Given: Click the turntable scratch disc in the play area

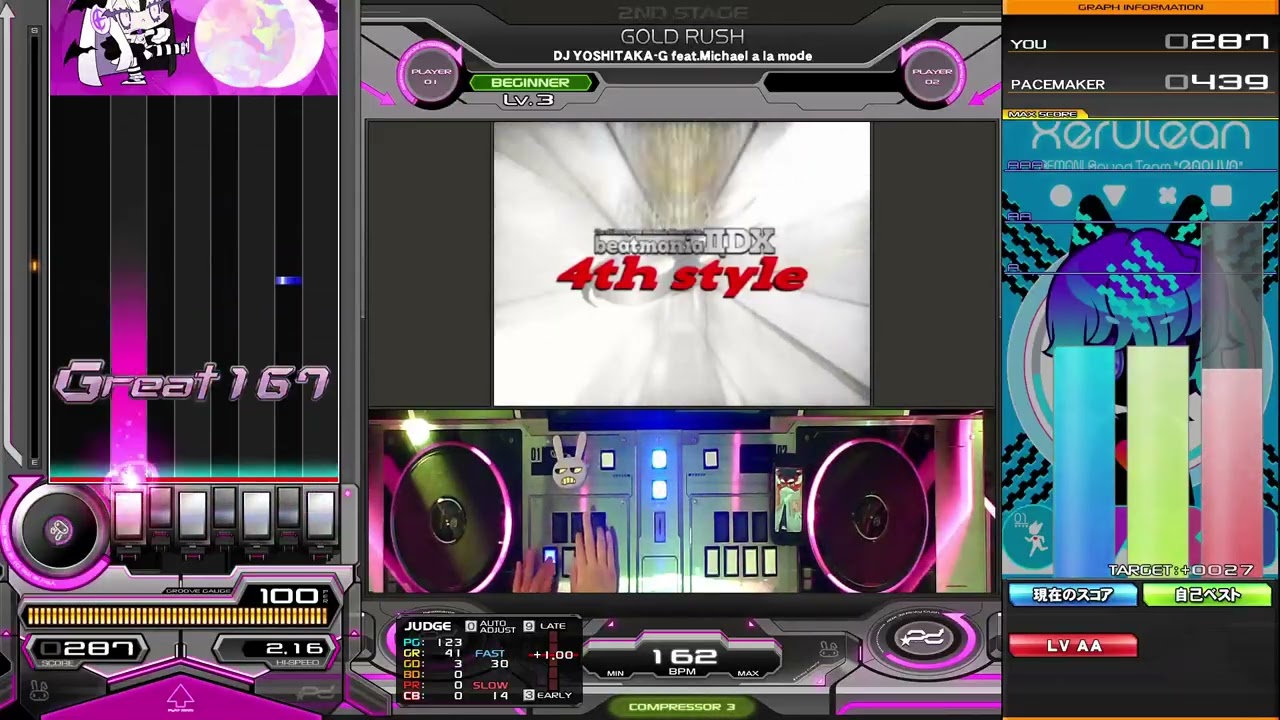Looking at the screenshot, I should (x=58, y=531).
